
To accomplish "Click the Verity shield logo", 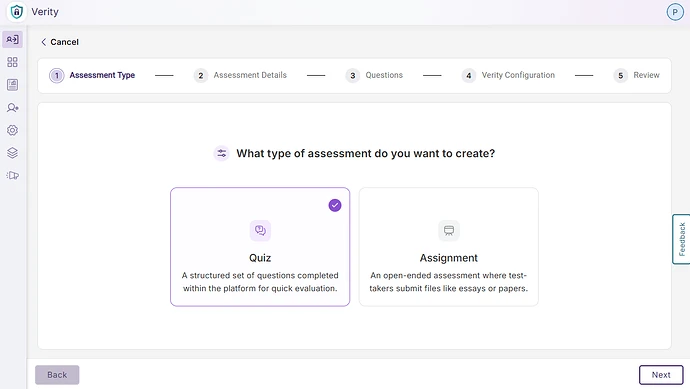I will click(x=17, y=12).
